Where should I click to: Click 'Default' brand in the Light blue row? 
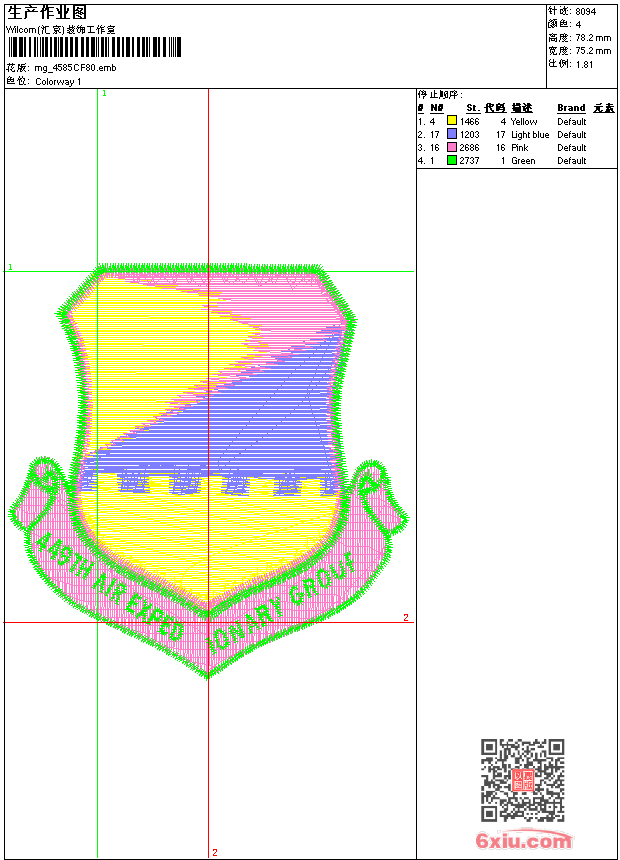(572, 134)
